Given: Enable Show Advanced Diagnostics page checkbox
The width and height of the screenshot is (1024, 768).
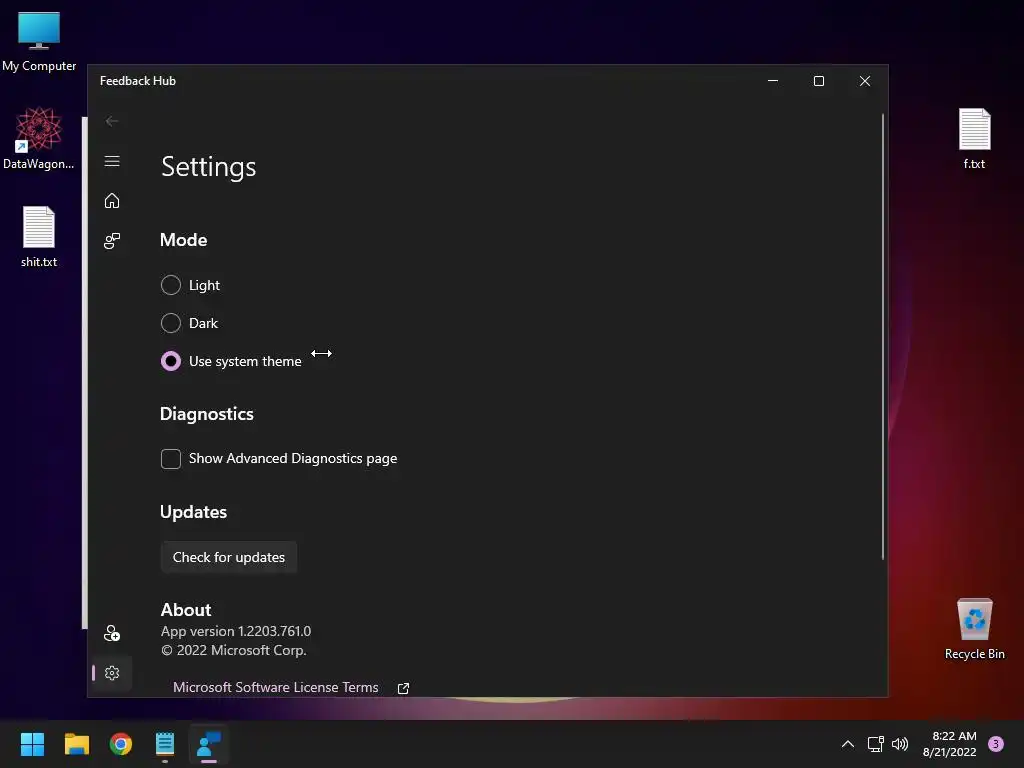Looking at the screenshot, I should point(170,458).
